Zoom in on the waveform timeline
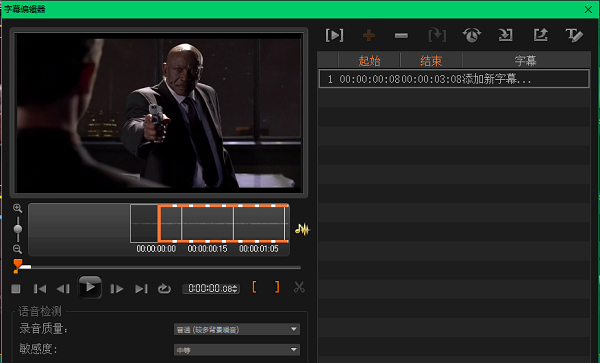This screenshot has width=600, height=363. (x=17, y=208)
